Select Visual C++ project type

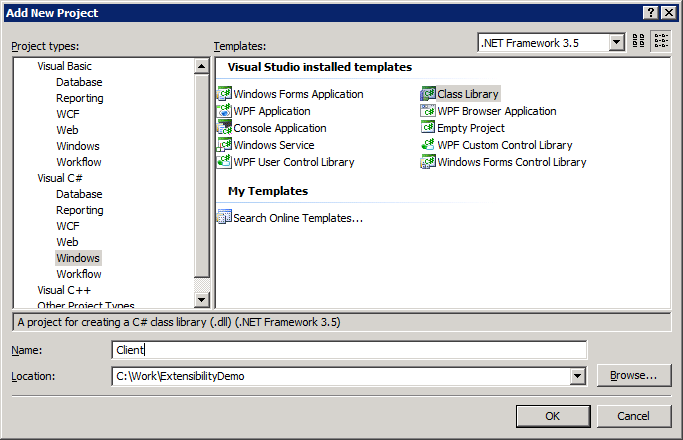tap(64, 290)
